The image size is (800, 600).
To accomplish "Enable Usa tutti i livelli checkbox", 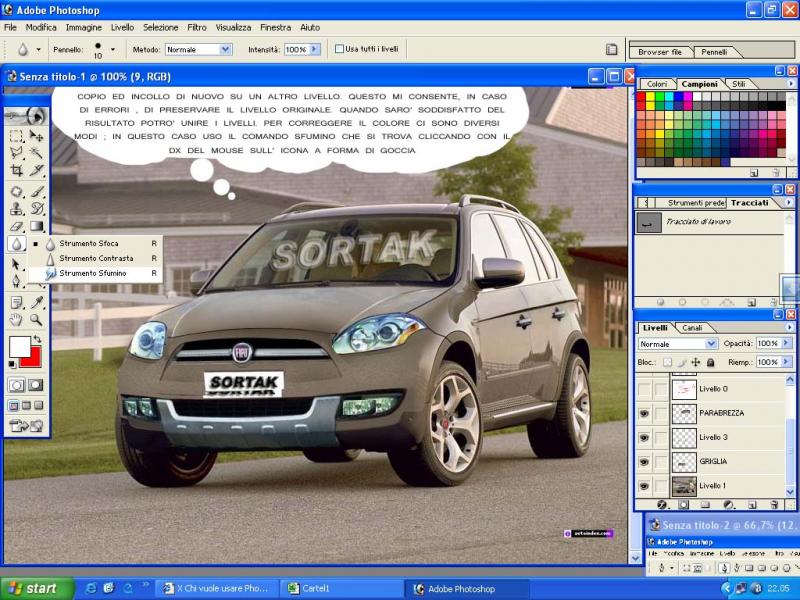I will (x=339, y=49).
